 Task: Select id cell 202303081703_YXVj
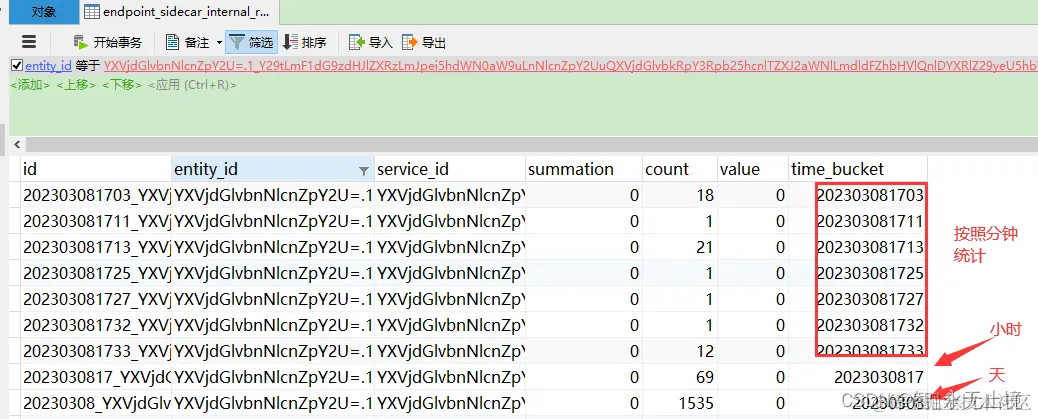tap(96, 195)
